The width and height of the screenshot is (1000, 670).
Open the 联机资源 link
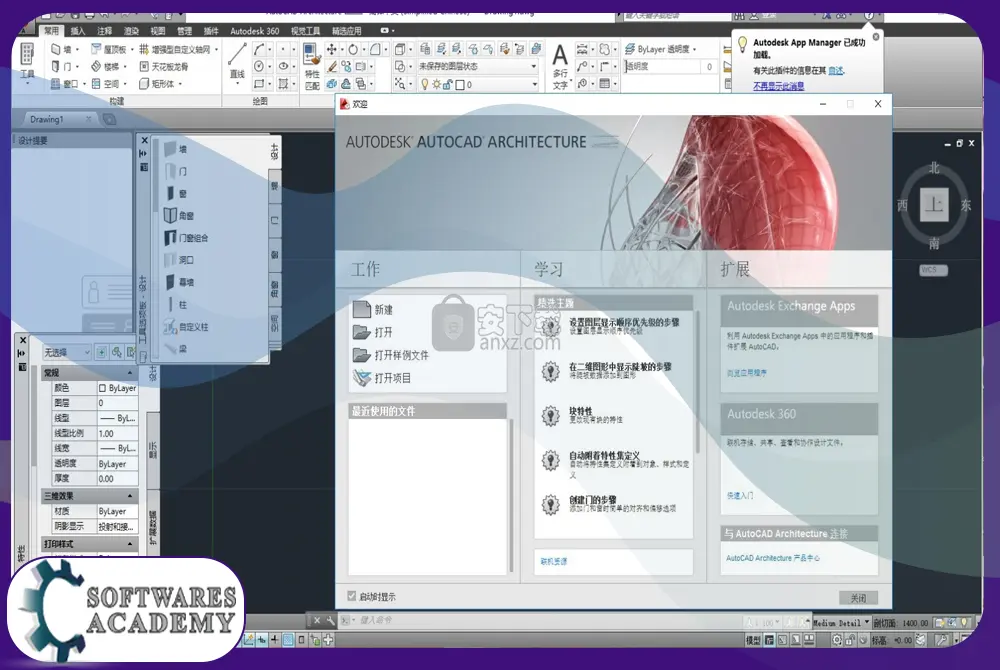click(554, 562)
